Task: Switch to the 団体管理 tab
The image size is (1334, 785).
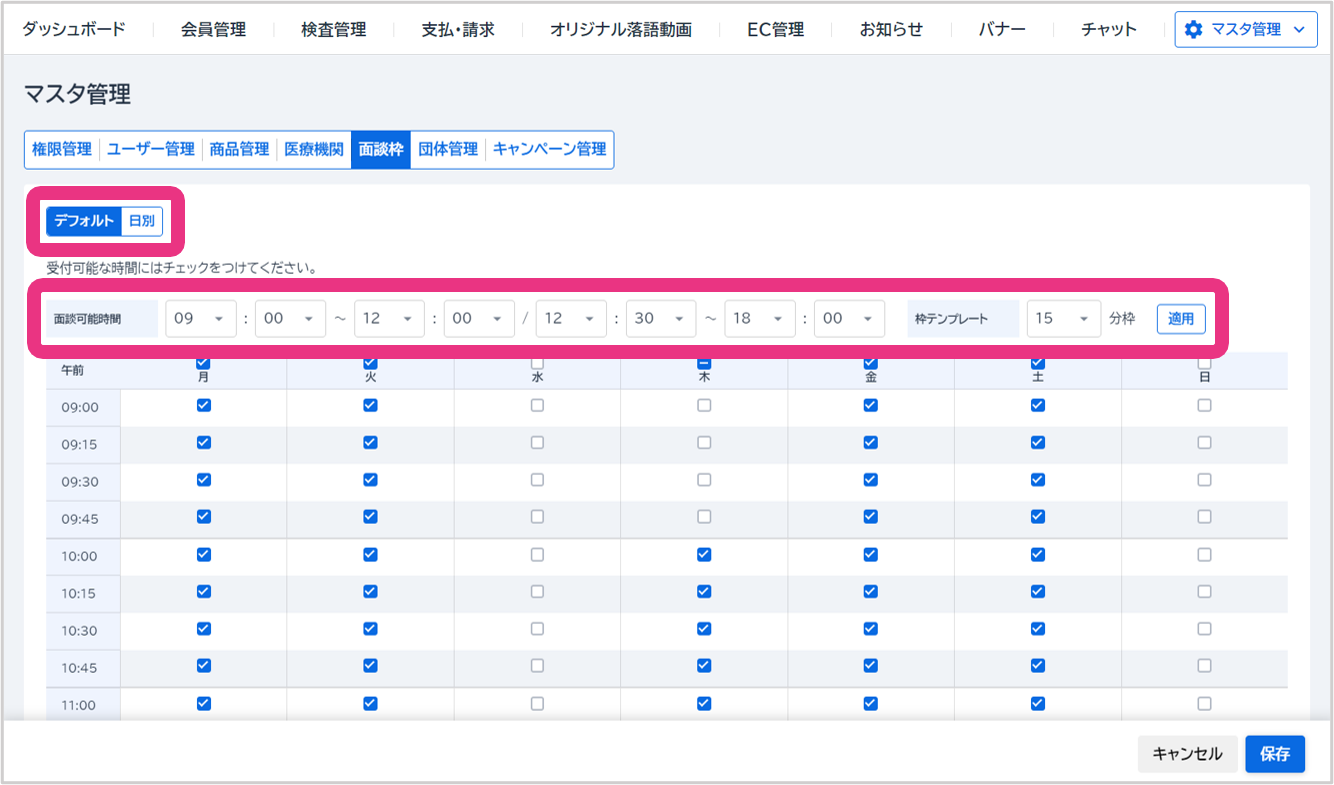Action: pyautogui.click(x=448, y=150)
